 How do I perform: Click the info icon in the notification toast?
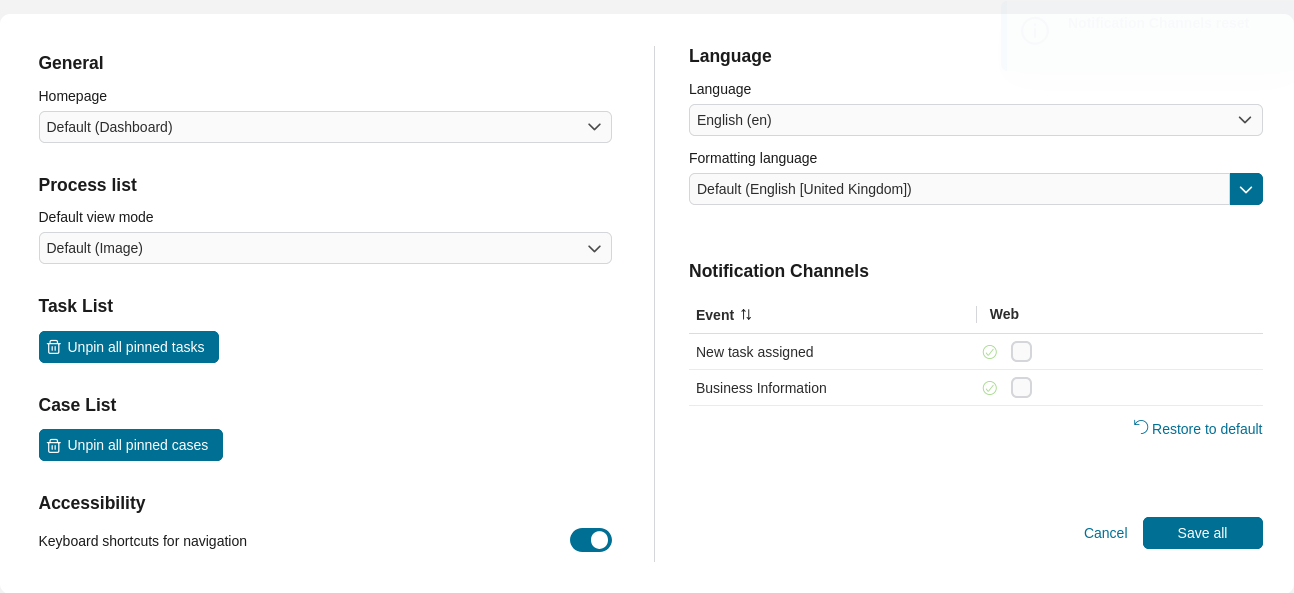[x=1034, y=30]
